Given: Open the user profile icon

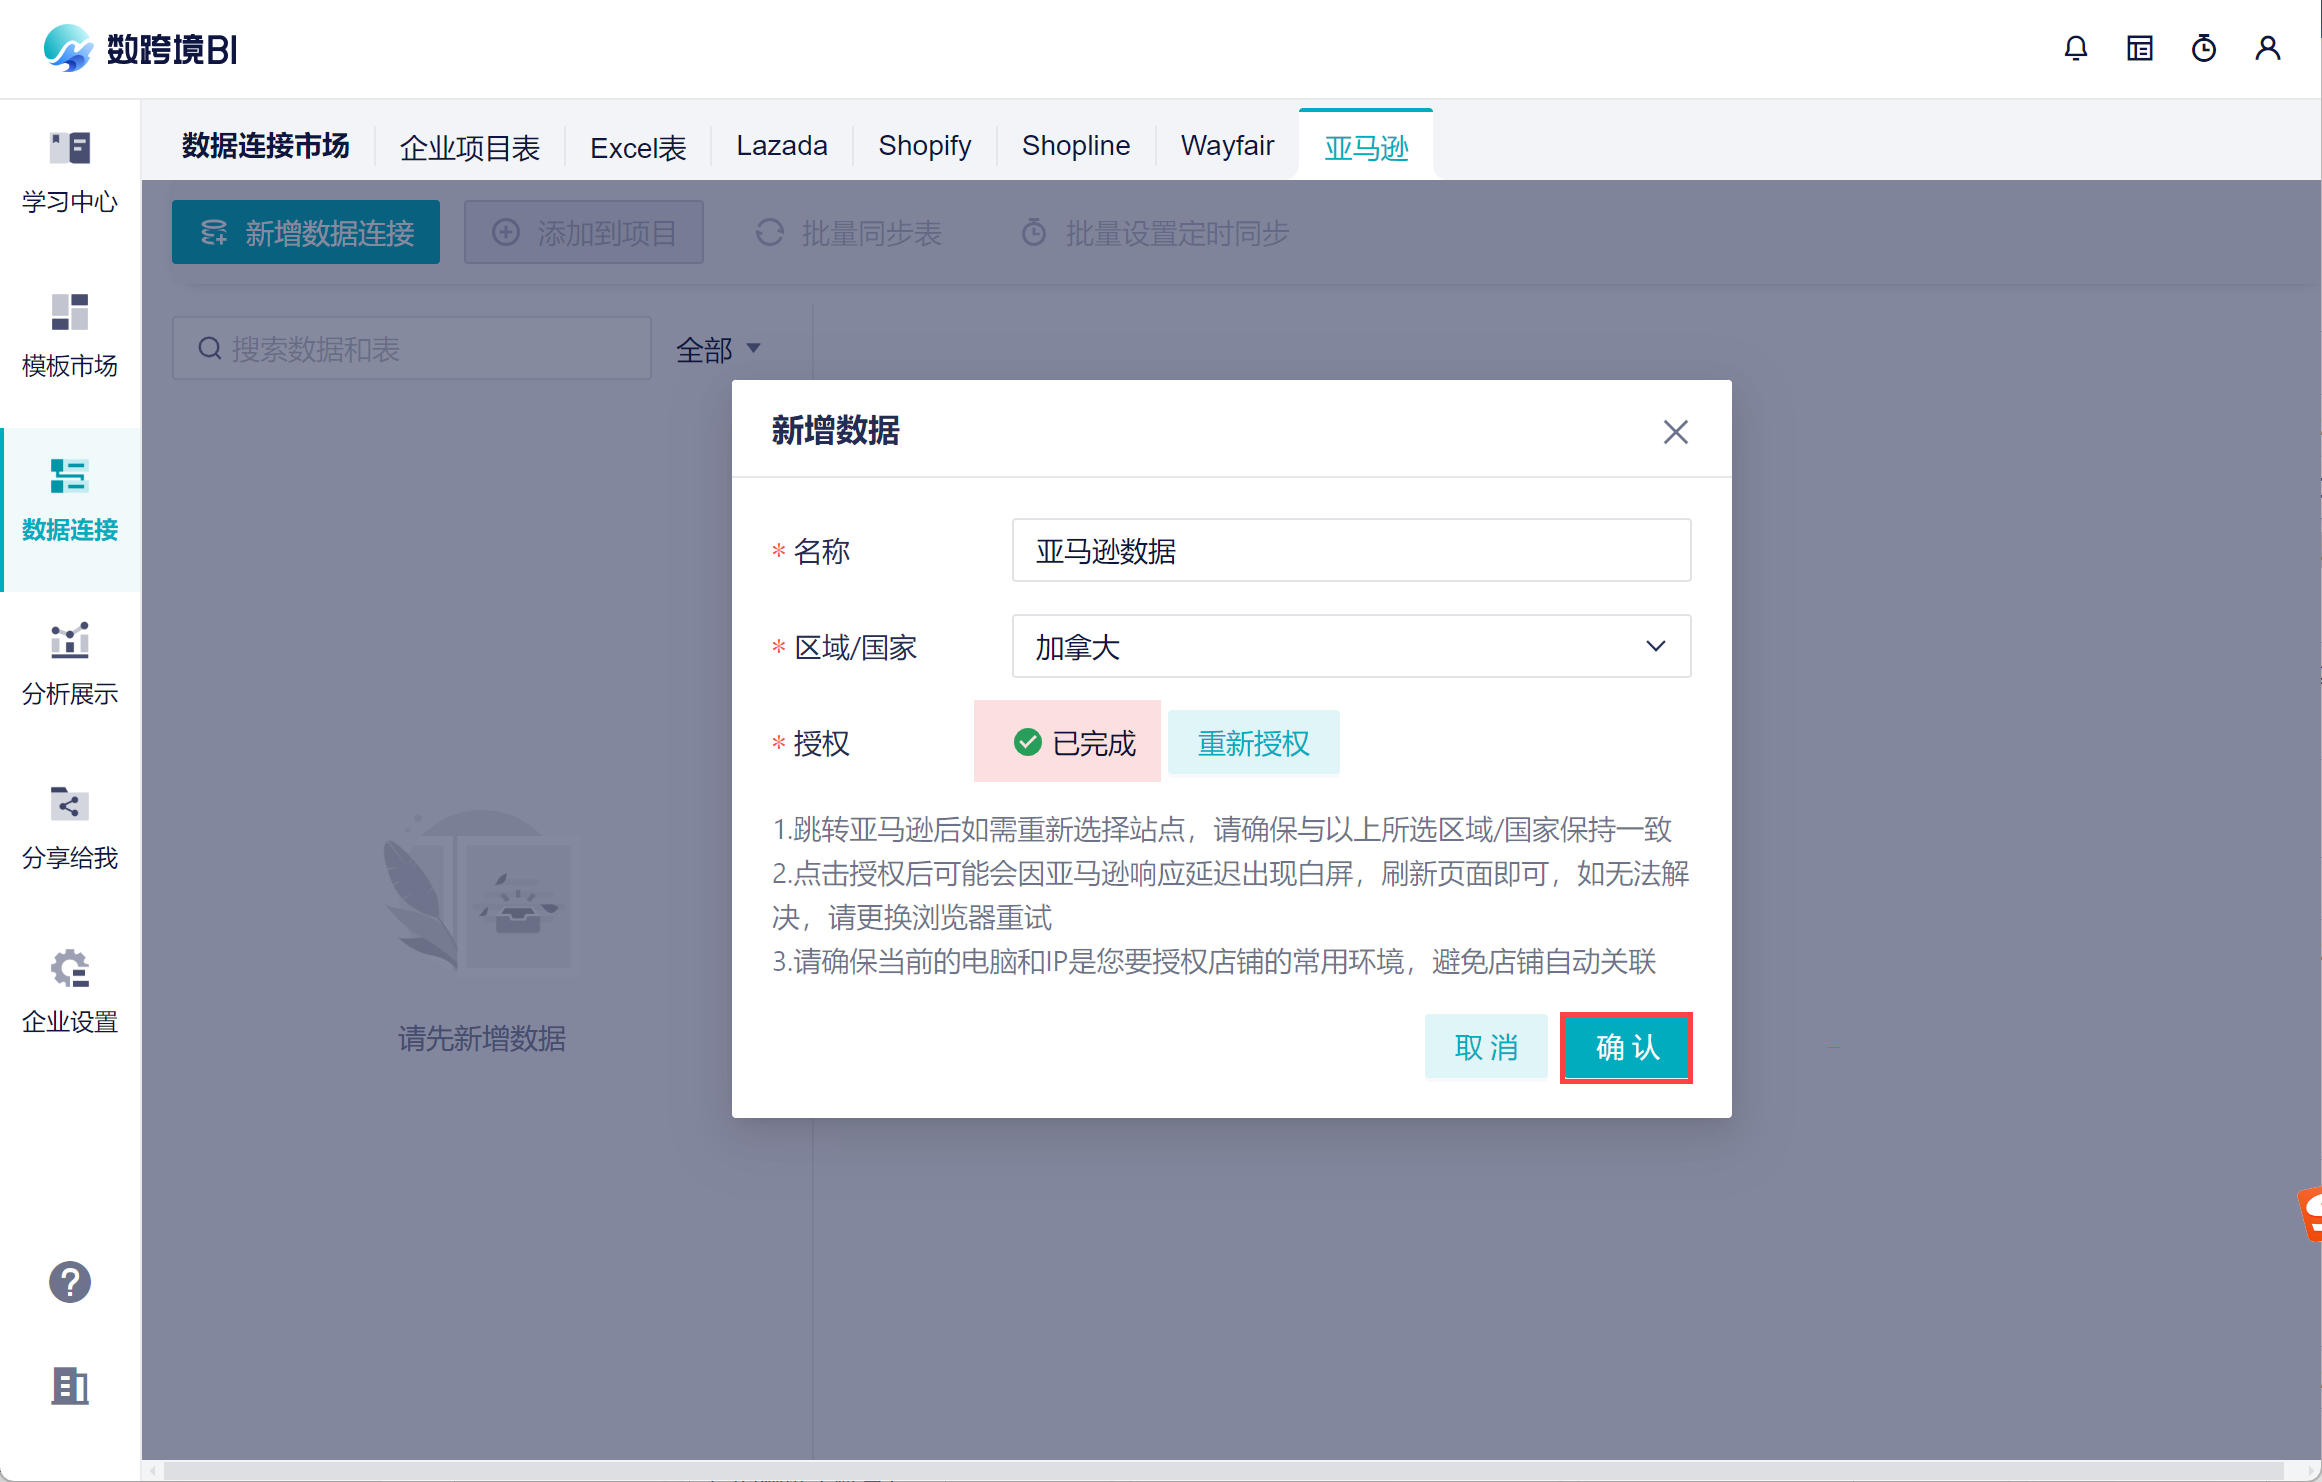Looking at the screenshot, I should click(x=2267, y=48).
